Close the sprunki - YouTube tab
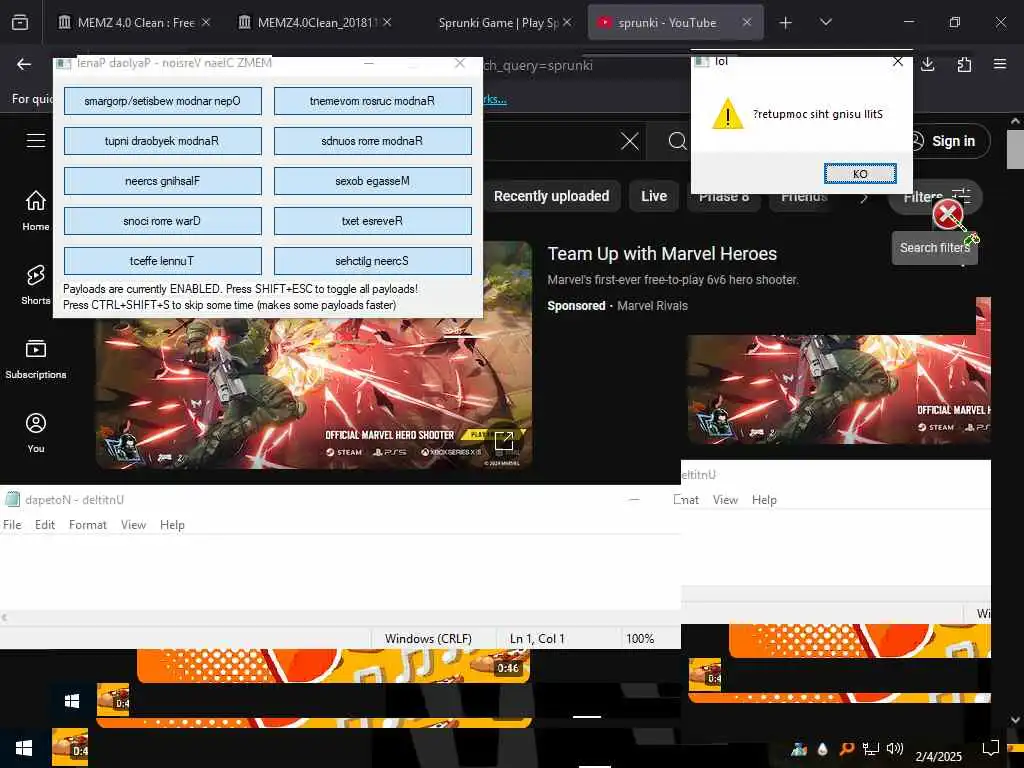The image size is (1024, 768). (746, 22)
